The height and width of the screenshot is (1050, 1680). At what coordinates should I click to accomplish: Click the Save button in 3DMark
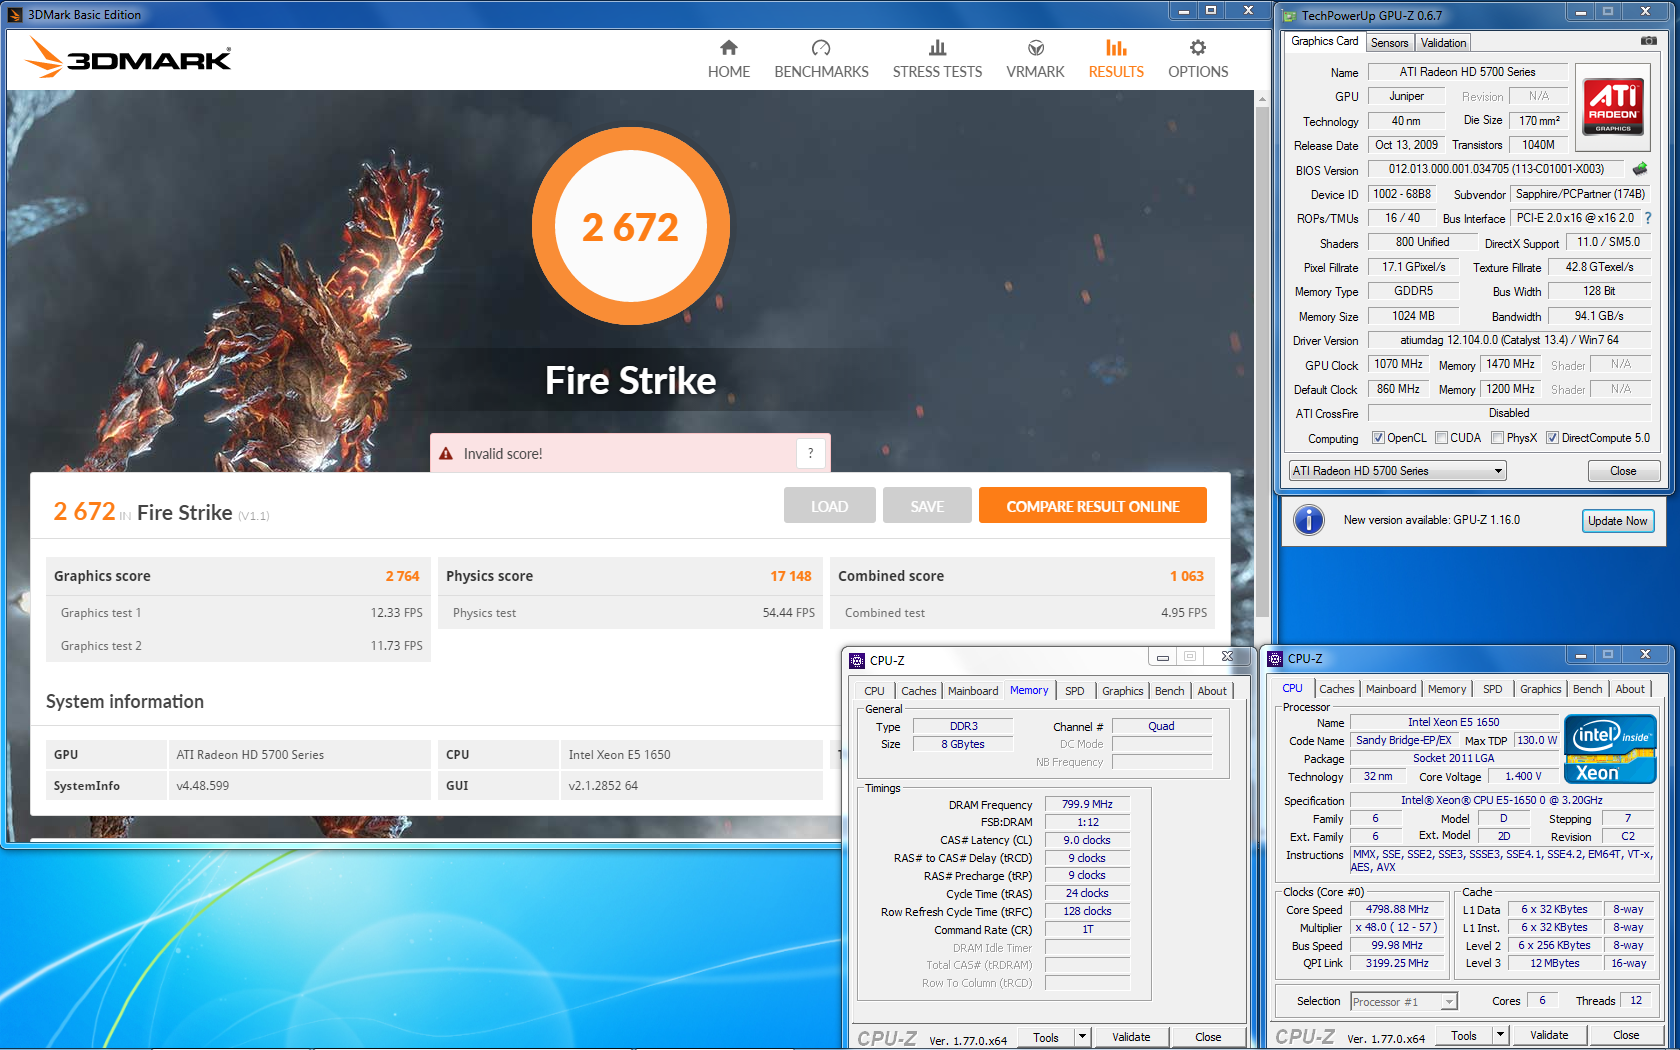tap(927, 506)
